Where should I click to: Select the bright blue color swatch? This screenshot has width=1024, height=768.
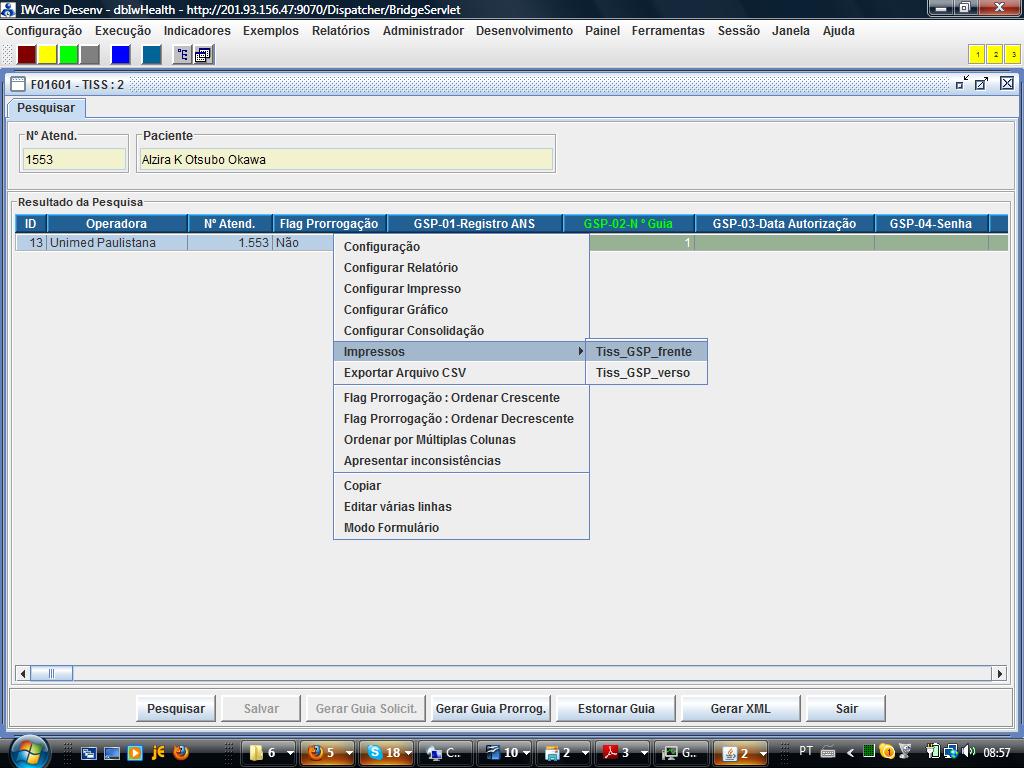click(x=121, y=55)
